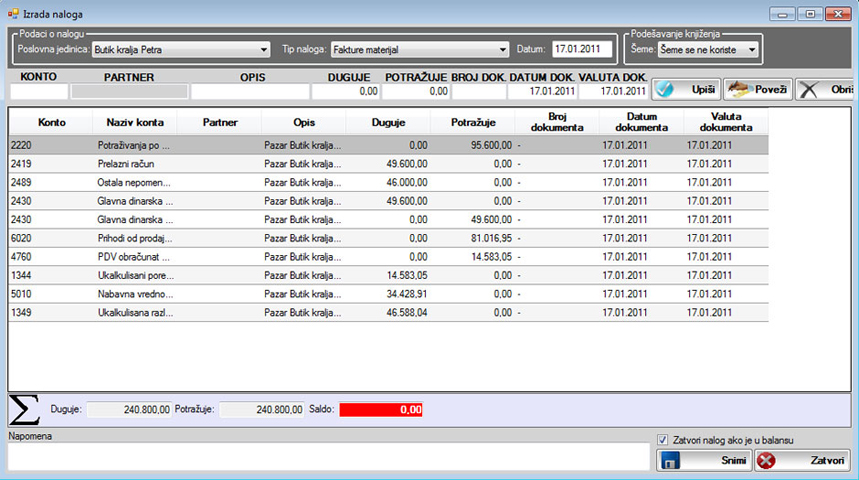Select the 'Ukalkulisani pore...' cell

(x=135, y=276)
